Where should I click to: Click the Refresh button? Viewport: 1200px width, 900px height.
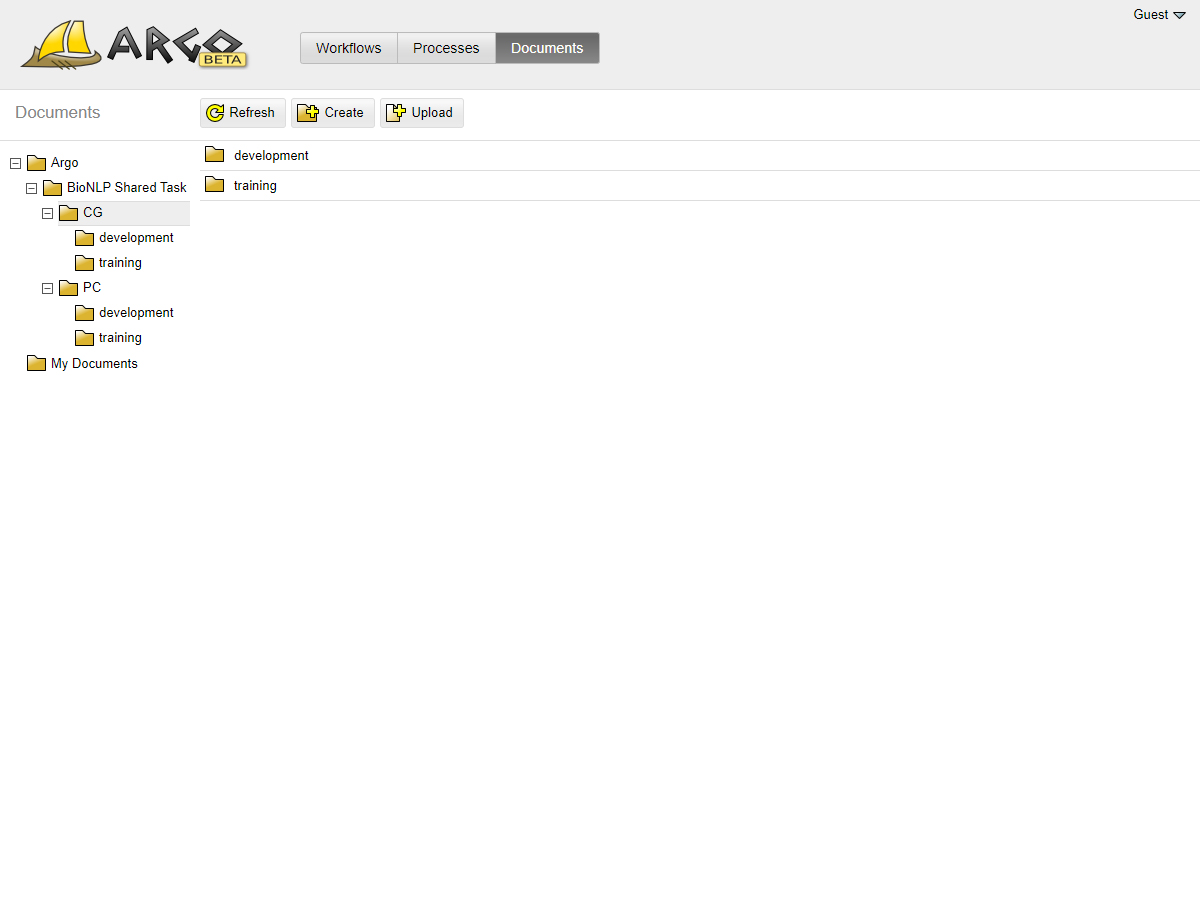243,113
